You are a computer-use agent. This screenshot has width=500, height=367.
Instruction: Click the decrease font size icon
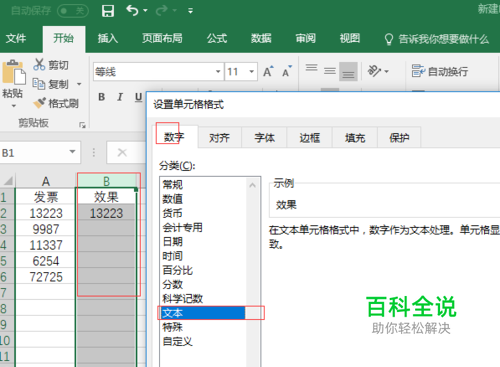(287, 71)
